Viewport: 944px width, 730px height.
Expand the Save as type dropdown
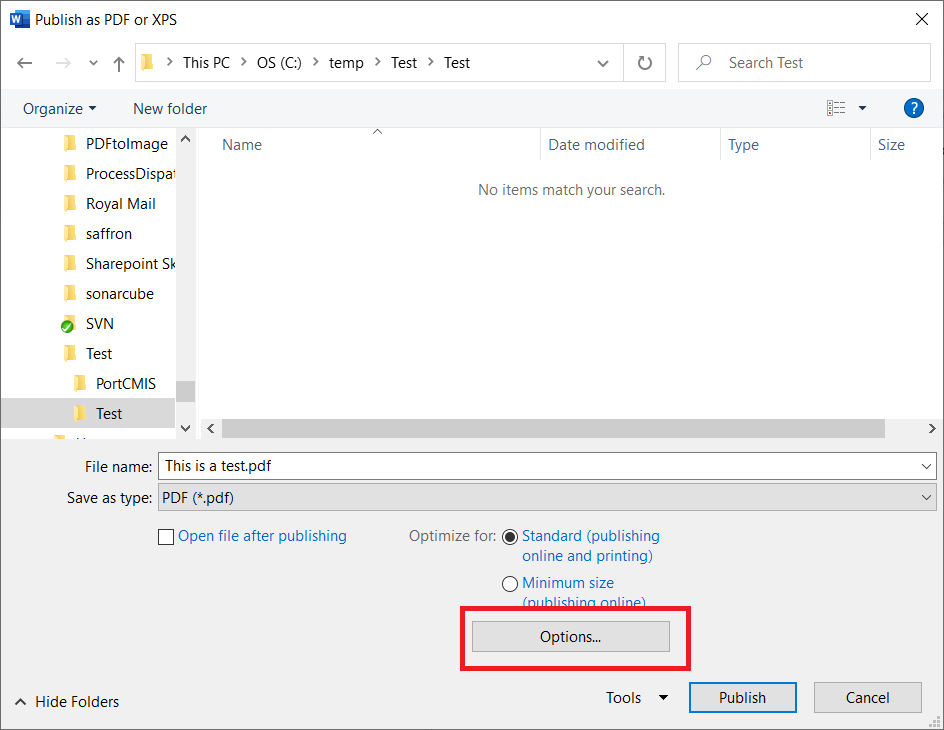[x=925, y=498]
